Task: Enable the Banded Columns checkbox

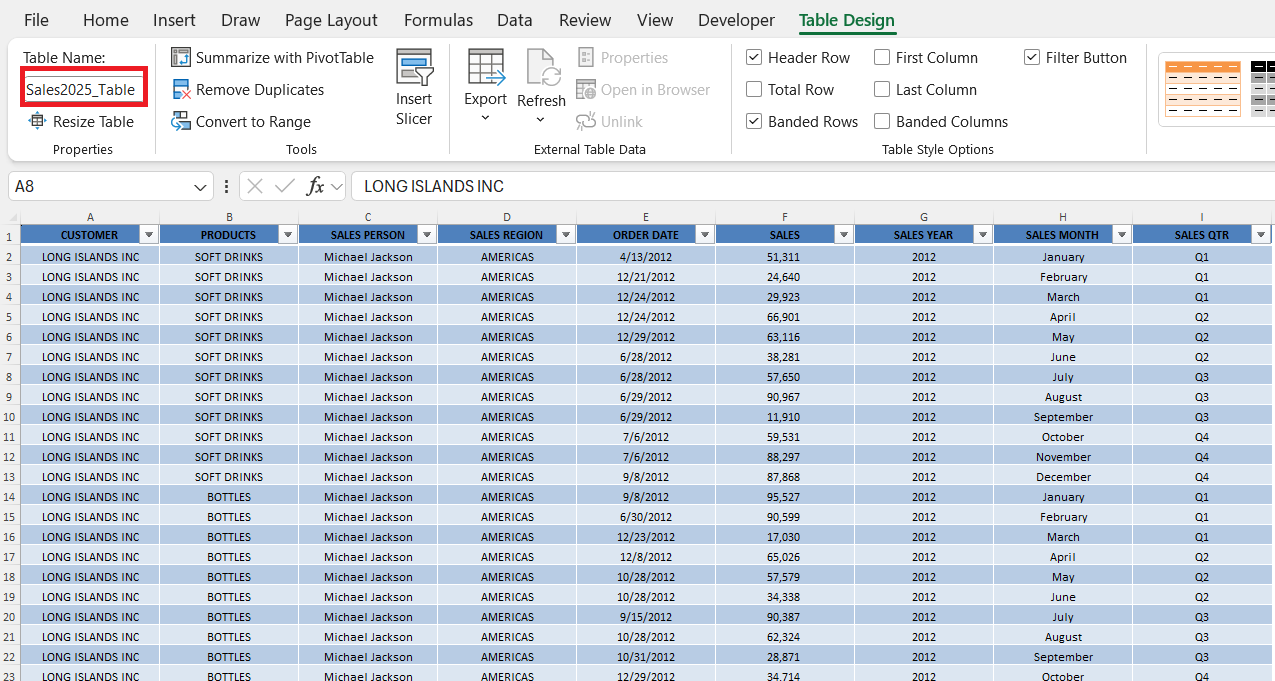Action: click(x=882, y=121)
